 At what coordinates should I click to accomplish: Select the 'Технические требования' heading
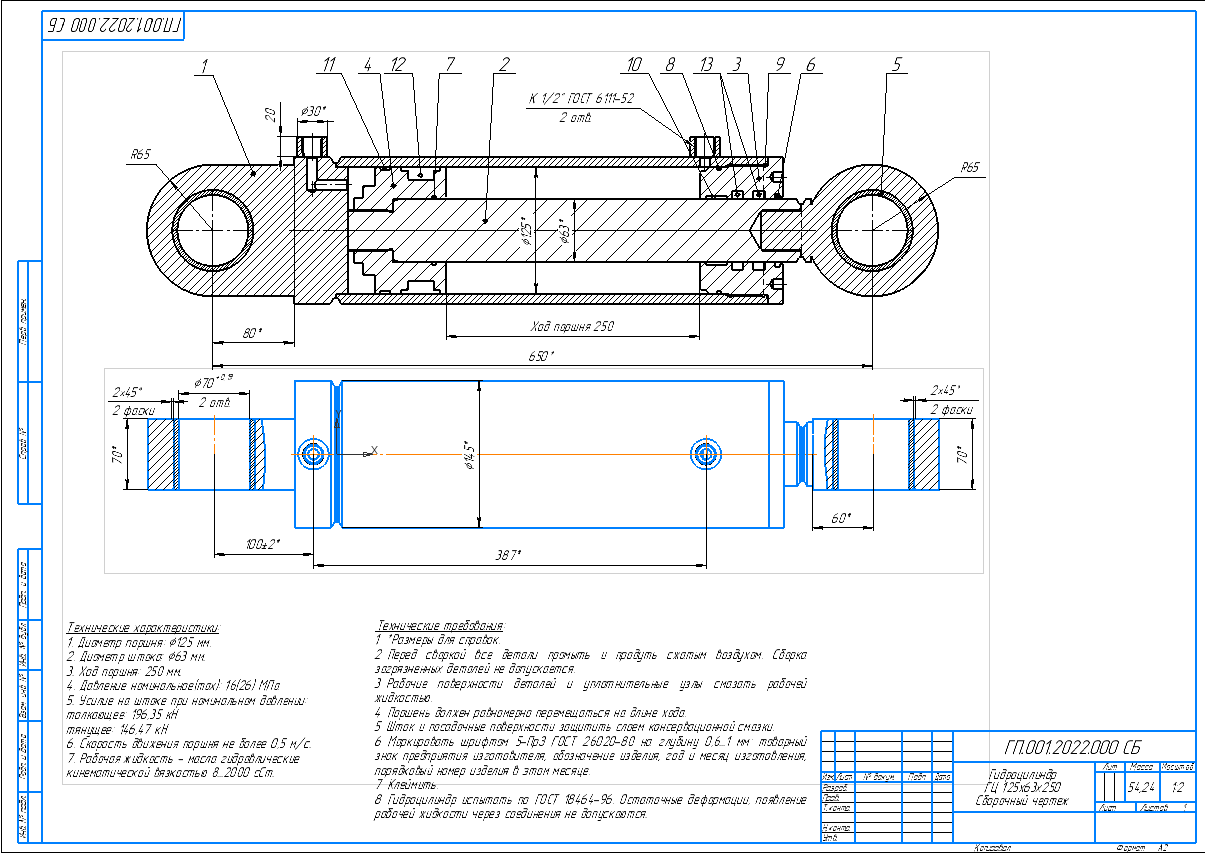442,626
